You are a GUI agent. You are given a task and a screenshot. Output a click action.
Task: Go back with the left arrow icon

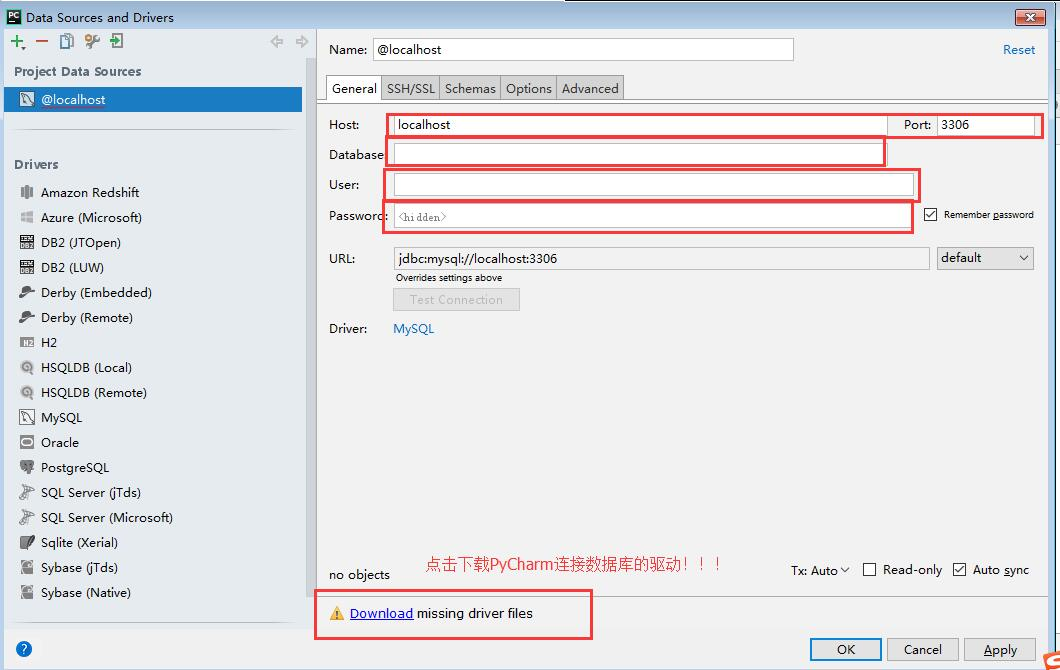[x=276, y=42]
